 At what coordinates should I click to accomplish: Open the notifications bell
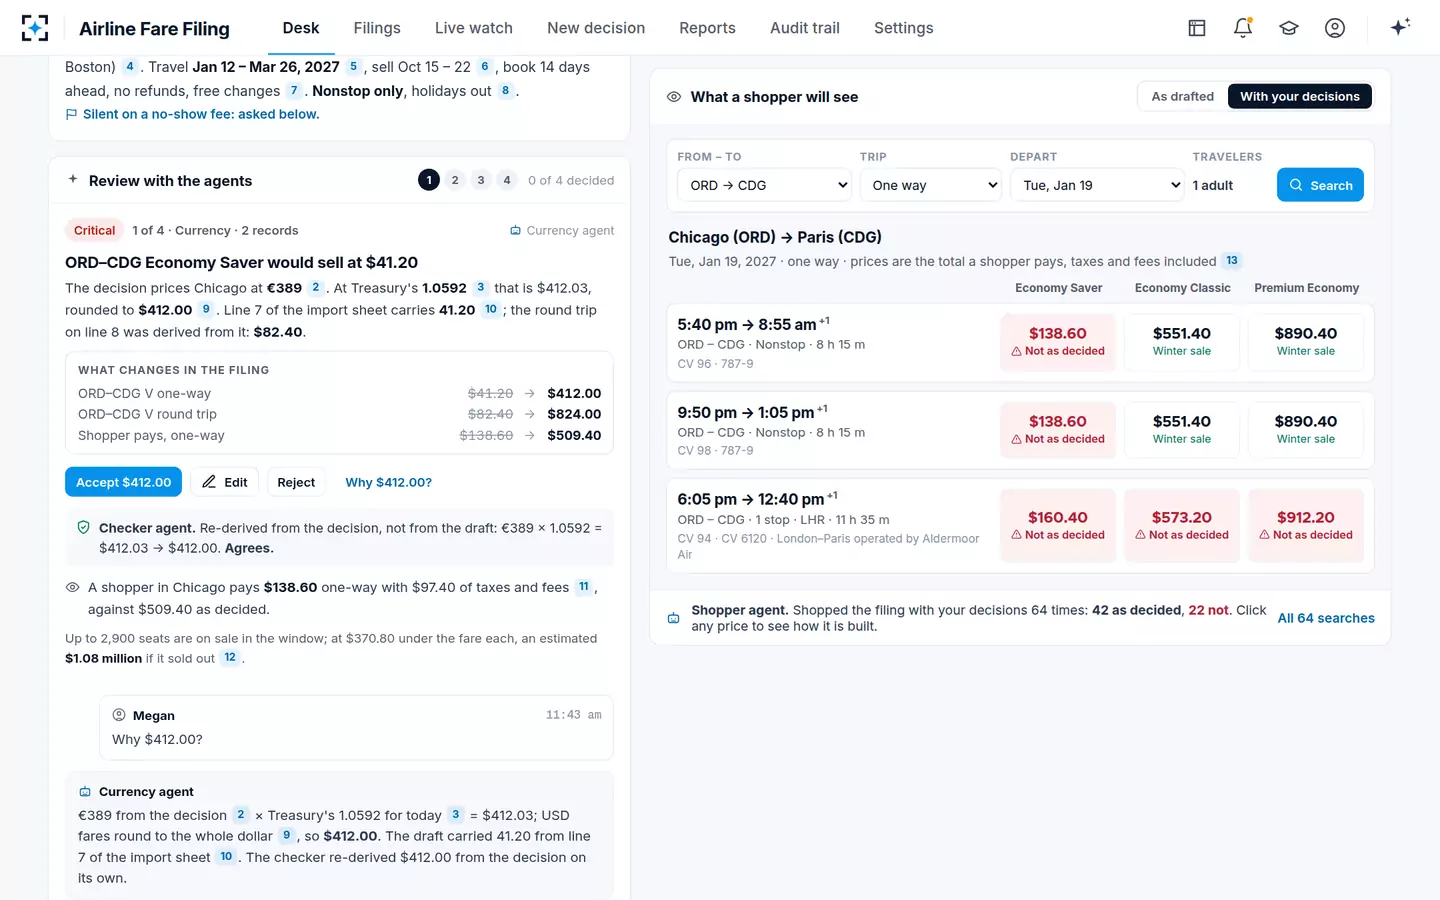[1243, 28]
